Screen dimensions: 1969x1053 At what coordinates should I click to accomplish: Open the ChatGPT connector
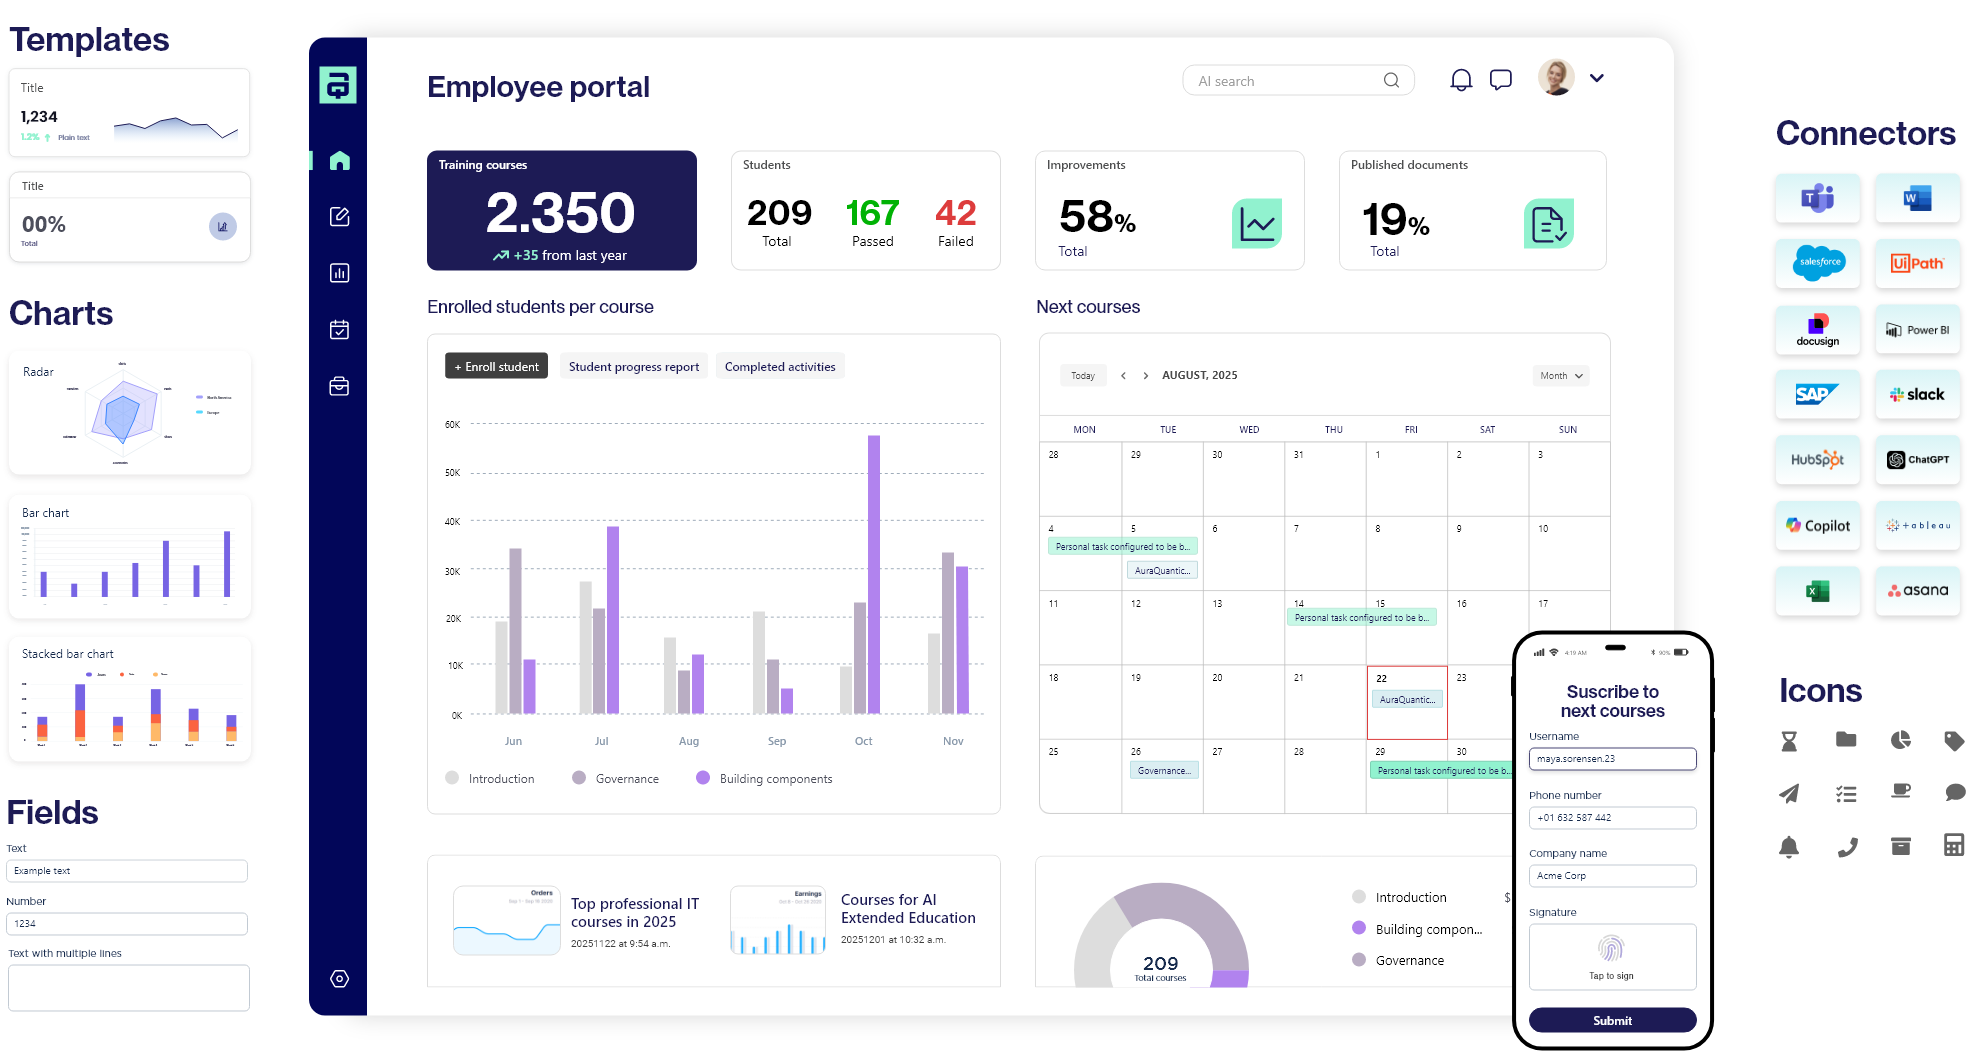(x=1917, y=459)
